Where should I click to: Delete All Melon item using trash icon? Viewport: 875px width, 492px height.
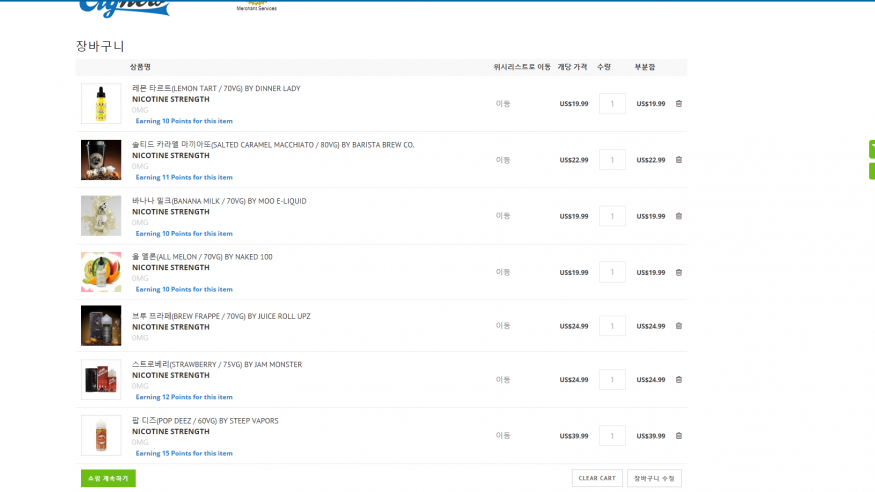pos(679,273)
